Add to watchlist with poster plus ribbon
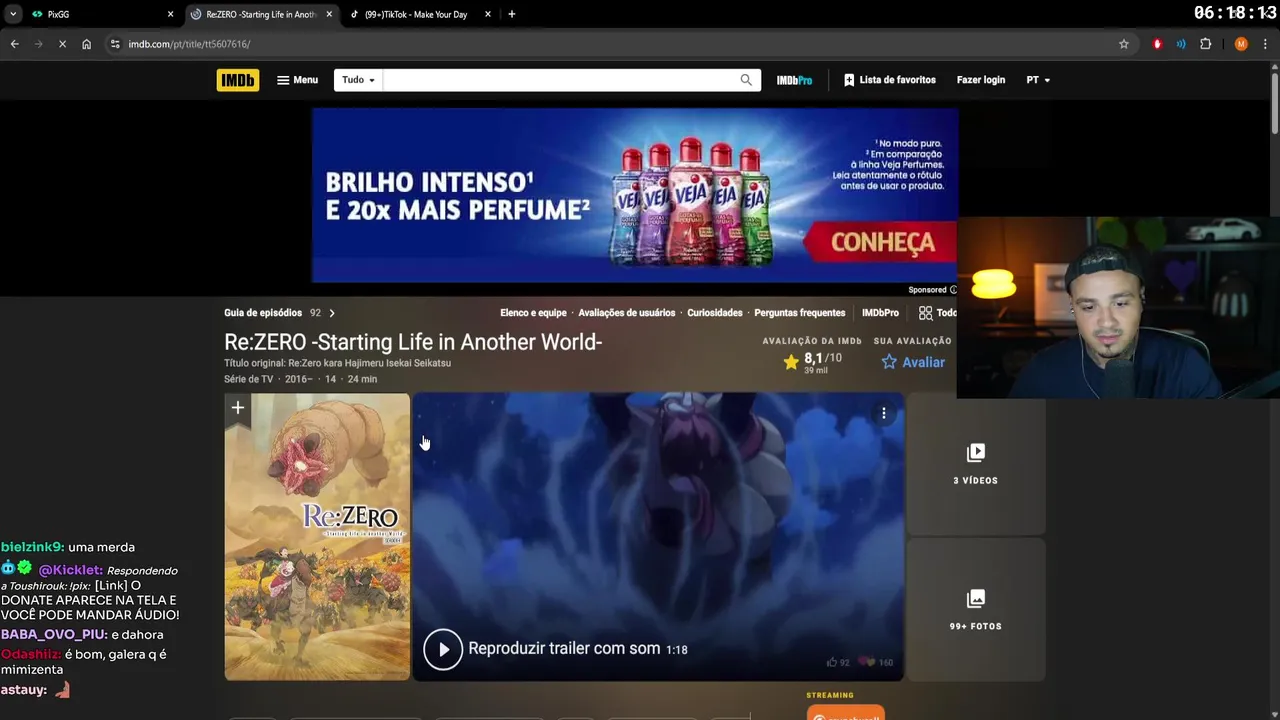 tap(237, 408)
